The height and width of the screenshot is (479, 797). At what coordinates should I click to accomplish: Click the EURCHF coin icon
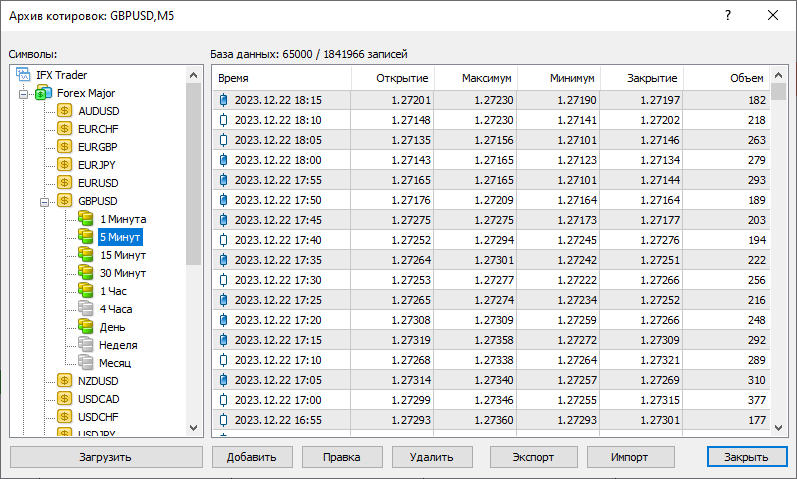(x=65, y=129)
